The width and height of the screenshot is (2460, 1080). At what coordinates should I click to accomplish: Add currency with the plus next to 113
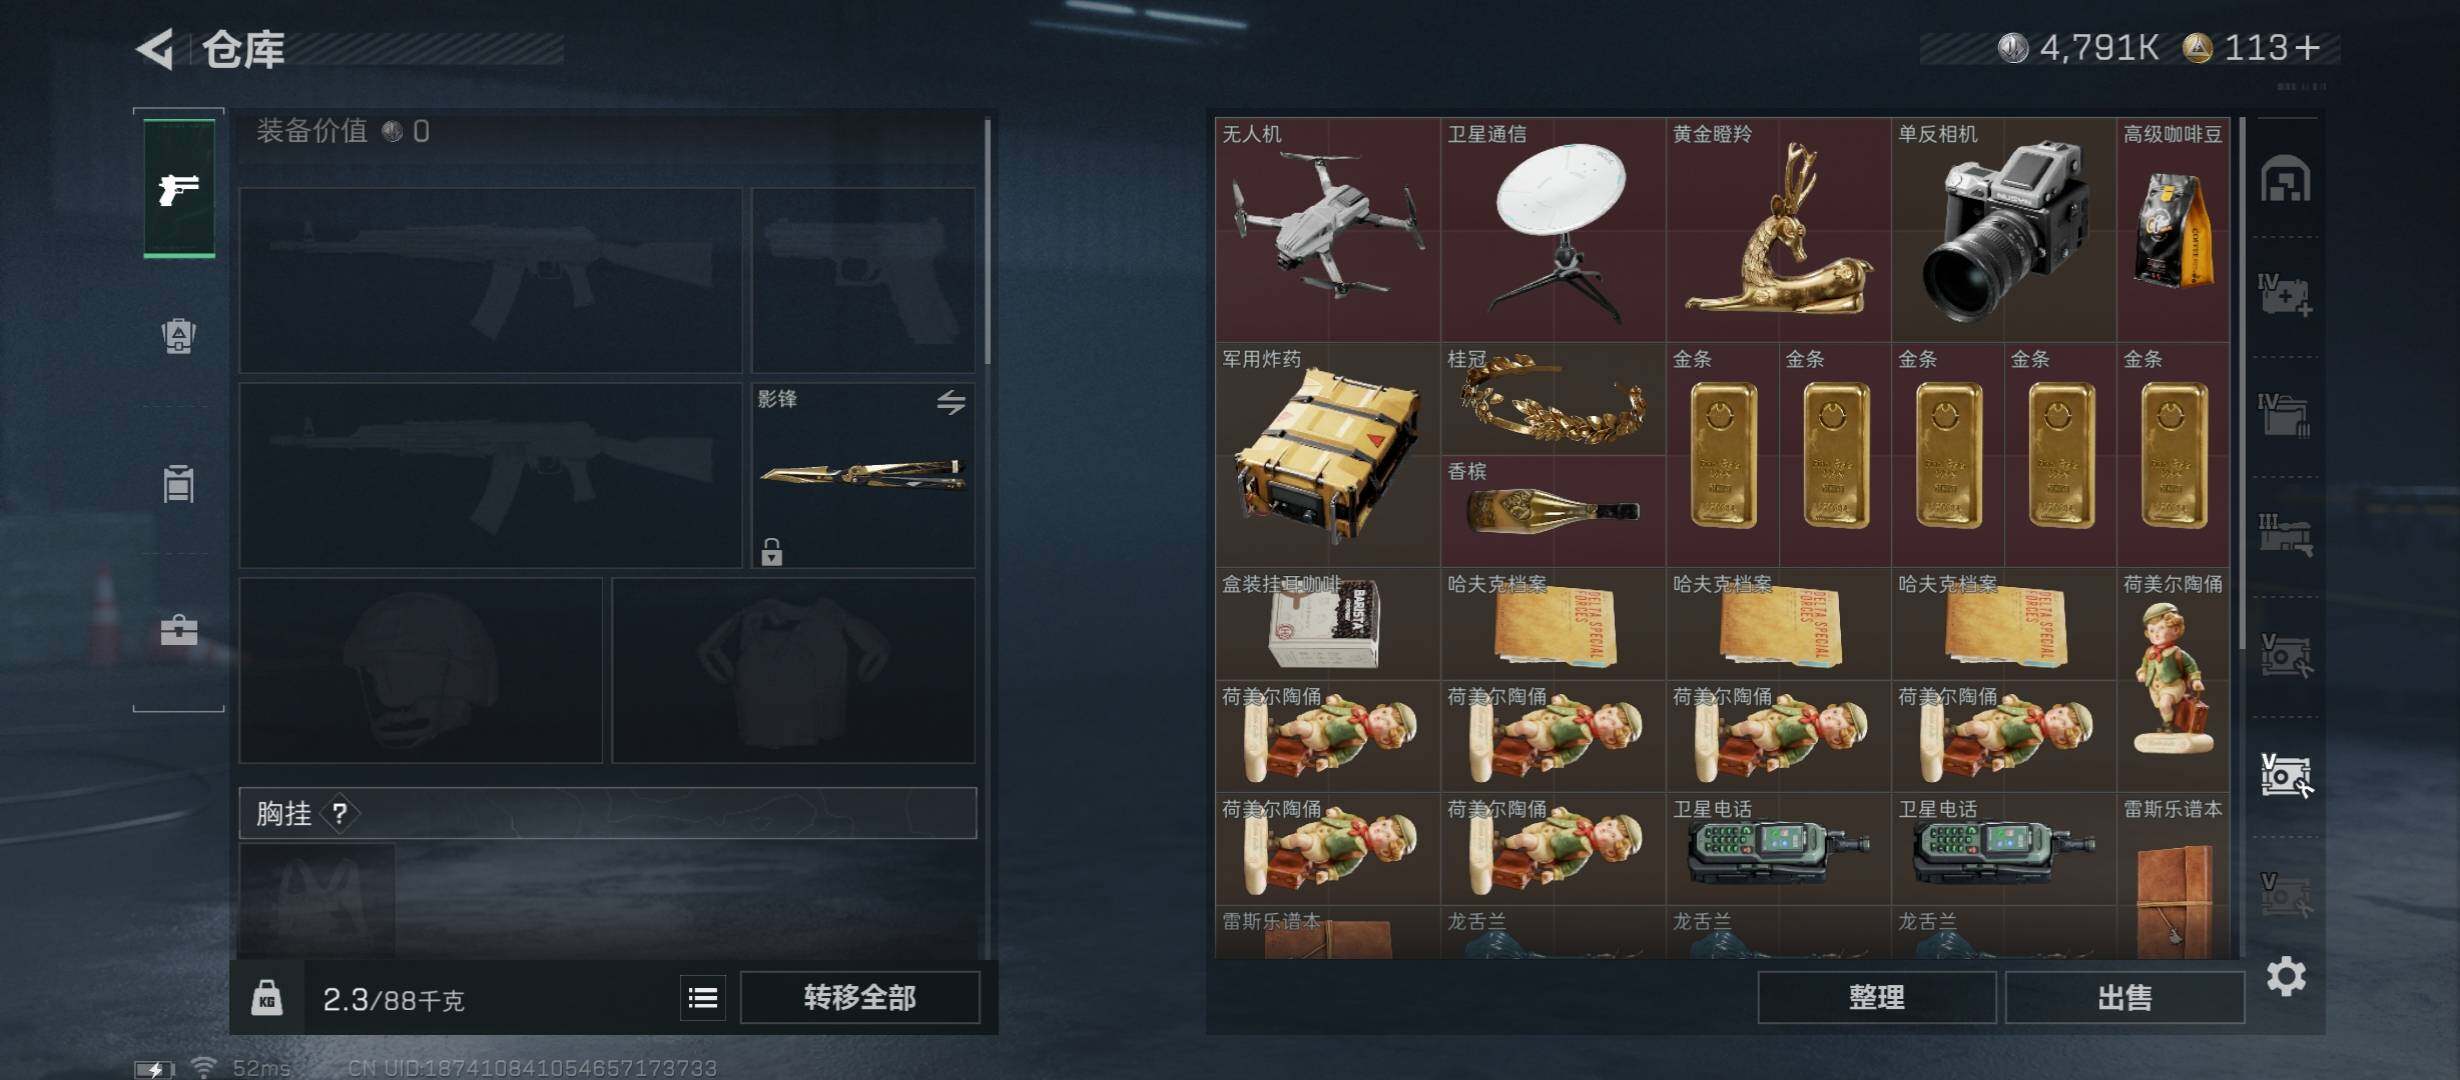2307,48
